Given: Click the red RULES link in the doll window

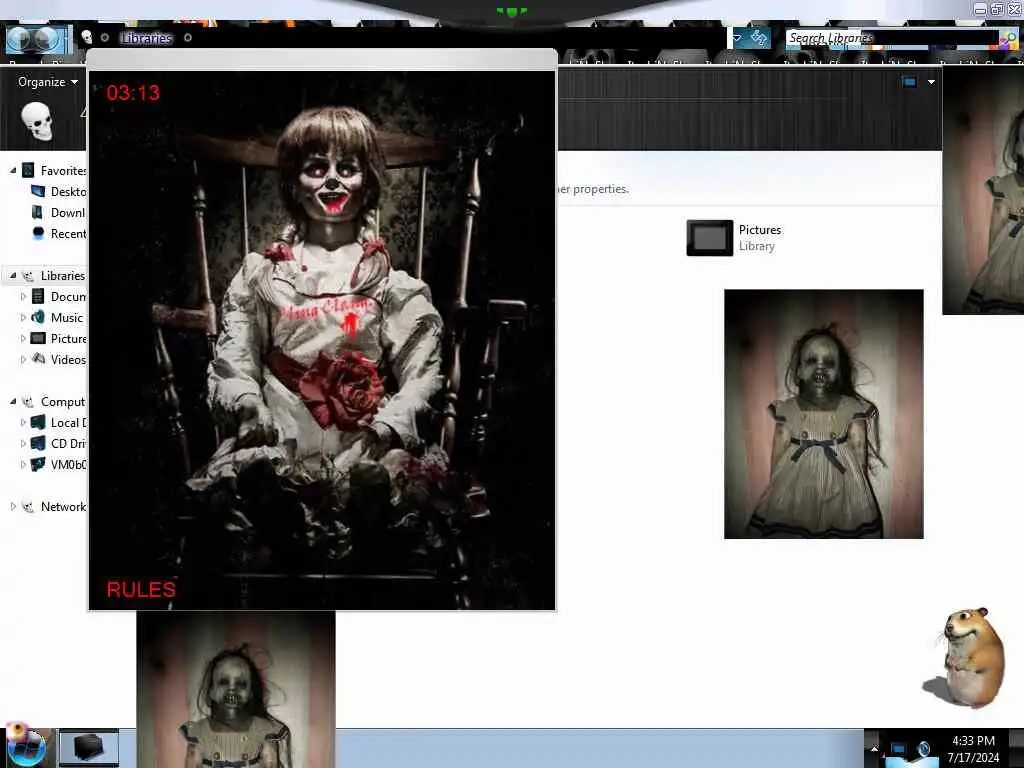Looking at the screenshot, I should (x=141, y=590).
